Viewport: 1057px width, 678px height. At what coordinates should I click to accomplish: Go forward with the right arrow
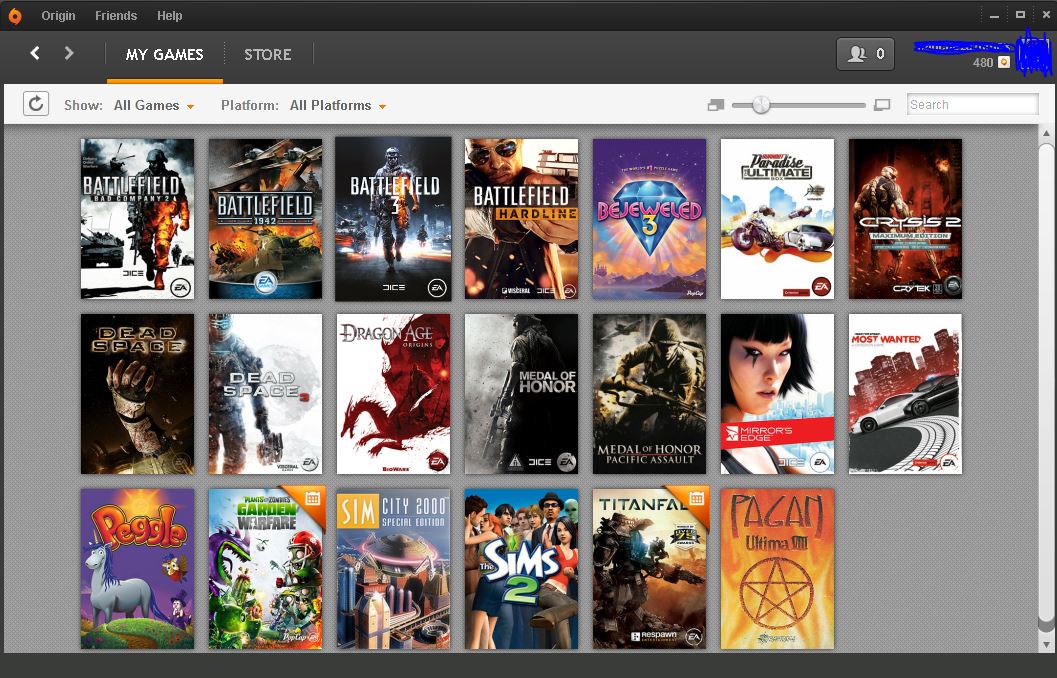[69, 53]
